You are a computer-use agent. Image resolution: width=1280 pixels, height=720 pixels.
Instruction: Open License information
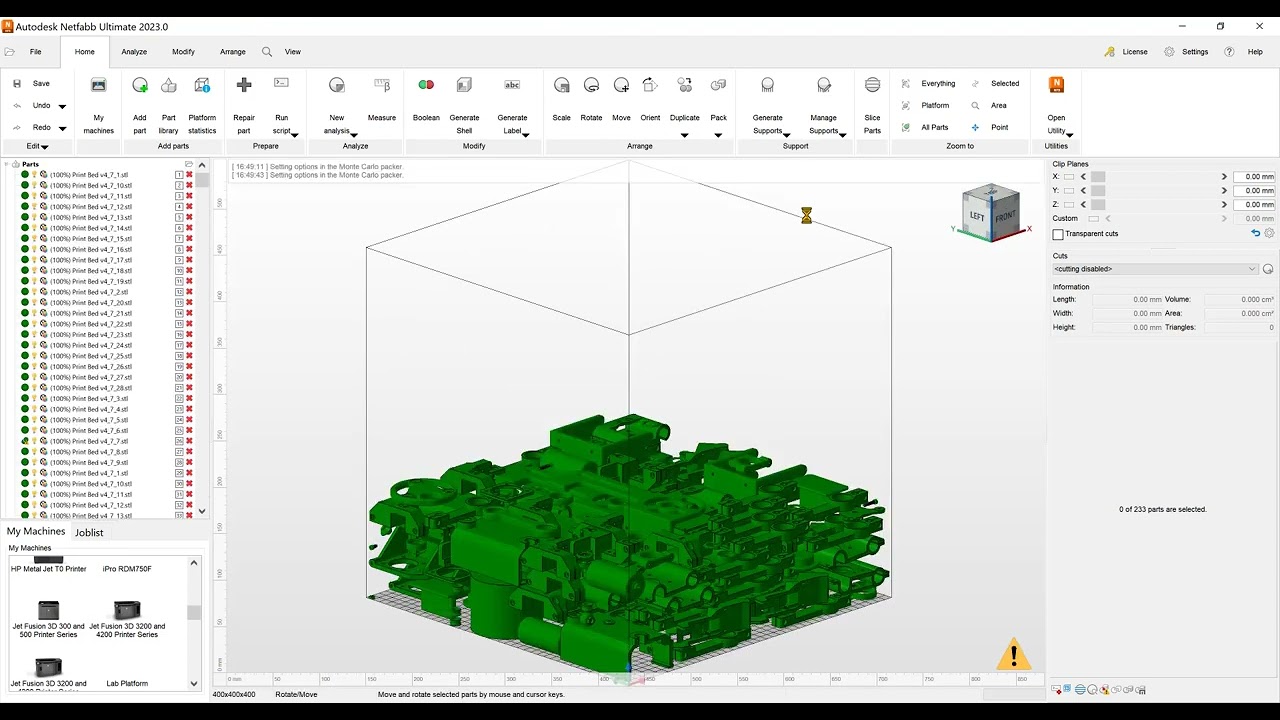coord(1126,52)
